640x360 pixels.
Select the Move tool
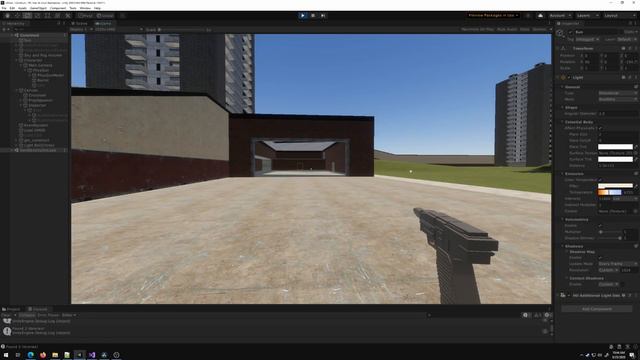[18, 16]
